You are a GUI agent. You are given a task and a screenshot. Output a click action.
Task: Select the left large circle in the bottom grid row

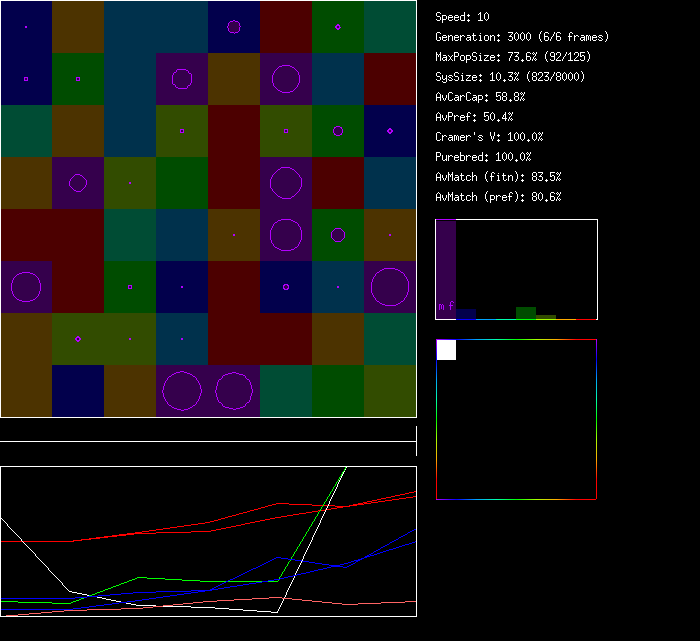pos(182,391)
